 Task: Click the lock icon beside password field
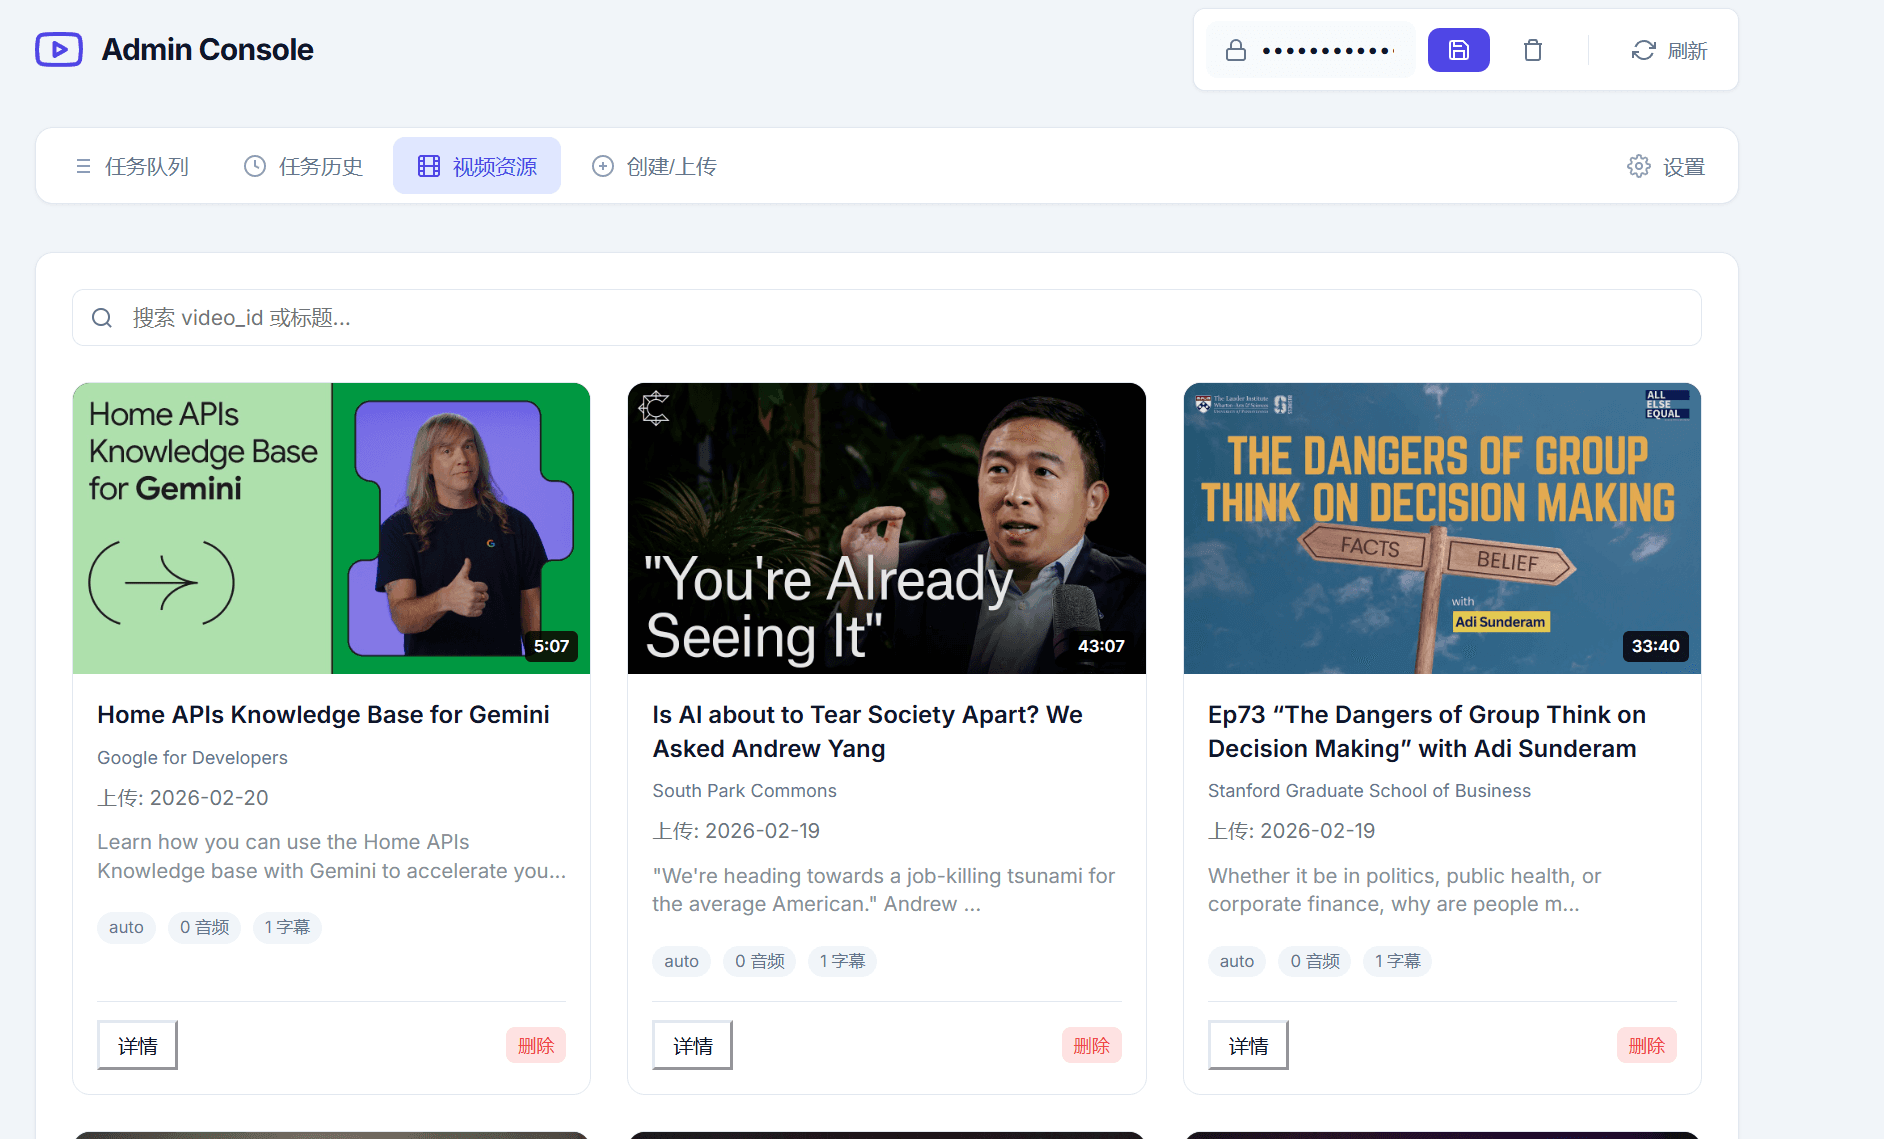(1236, 50)
